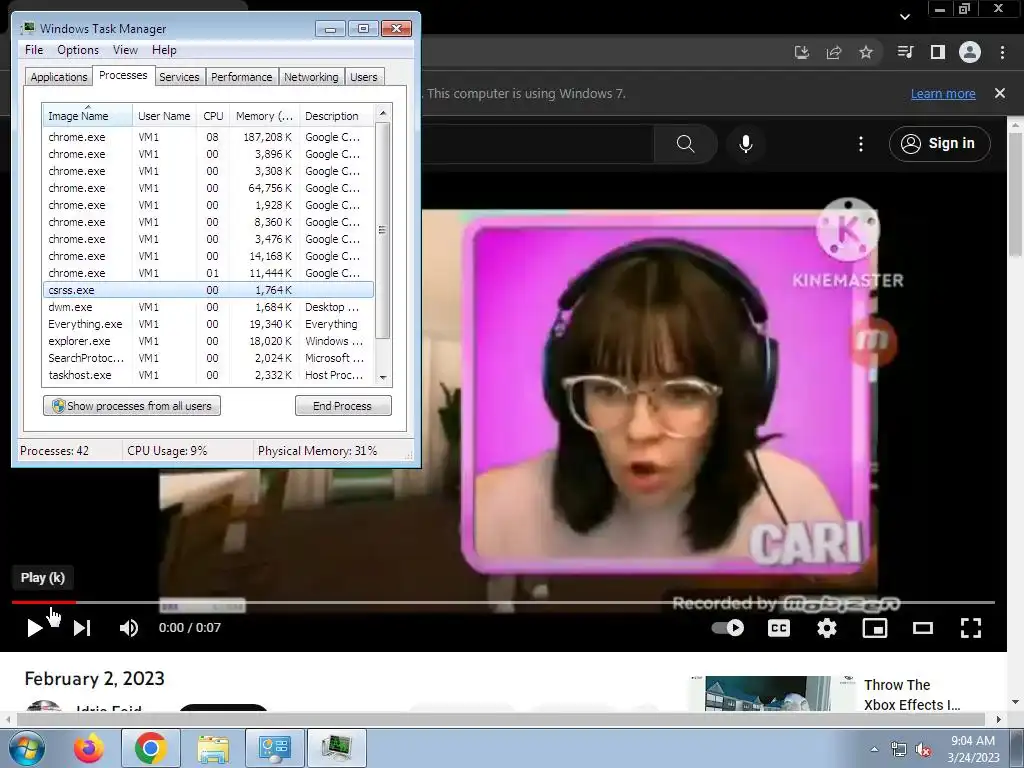Open Chrome profile avatar
The width and height of the screenshot is (1024, 768).
tap(970, 52)
